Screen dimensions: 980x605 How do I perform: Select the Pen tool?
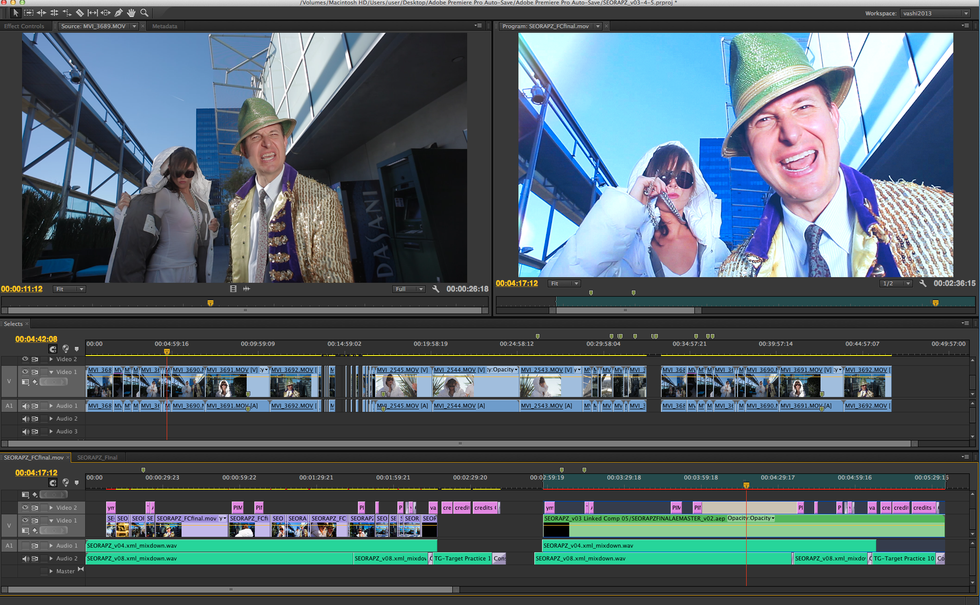118,13
